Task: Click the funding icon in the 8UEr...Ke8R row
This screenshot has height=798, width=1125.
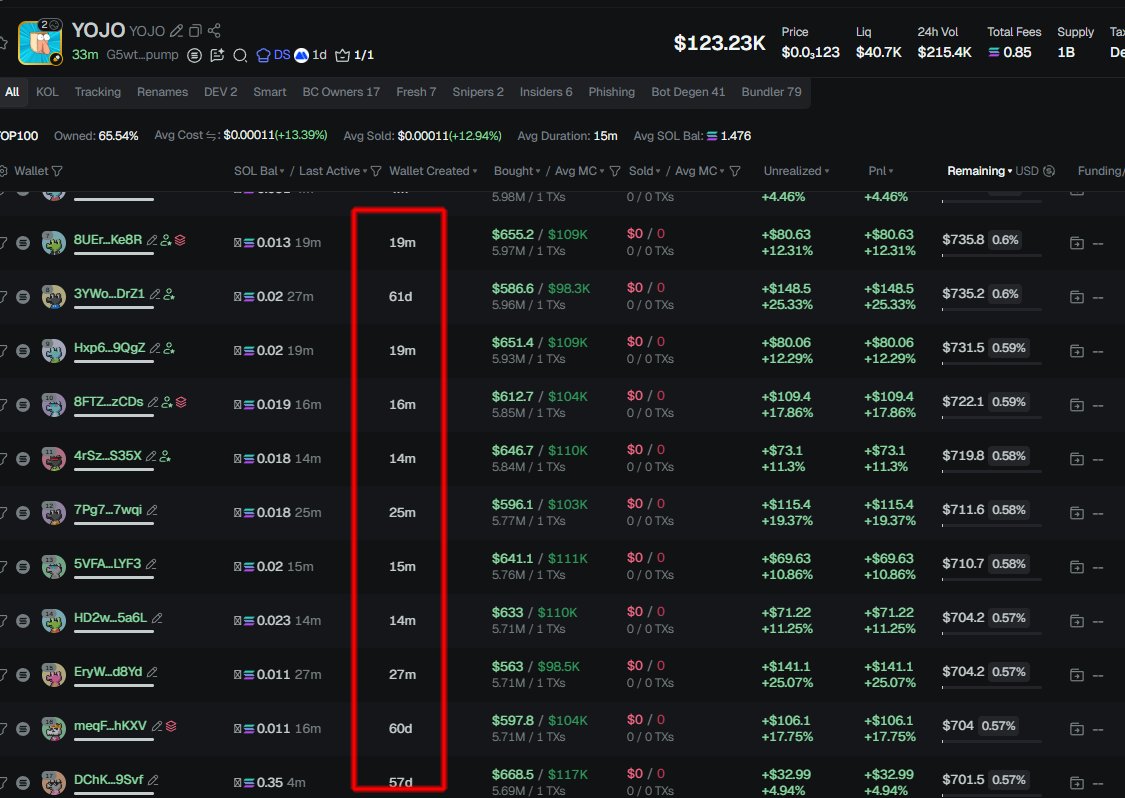Action: click(1076, 242)
